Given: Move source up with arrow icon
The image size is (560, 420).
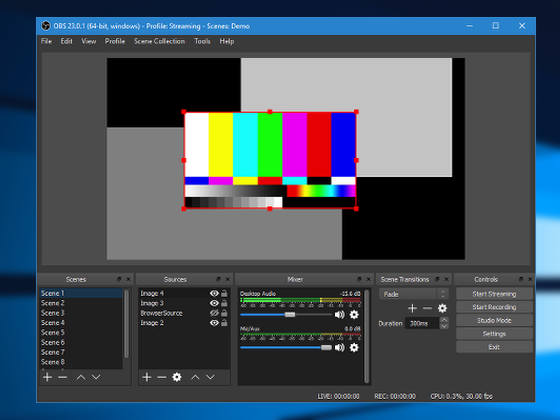Looking at the screenshot, I should pos(195,377).
